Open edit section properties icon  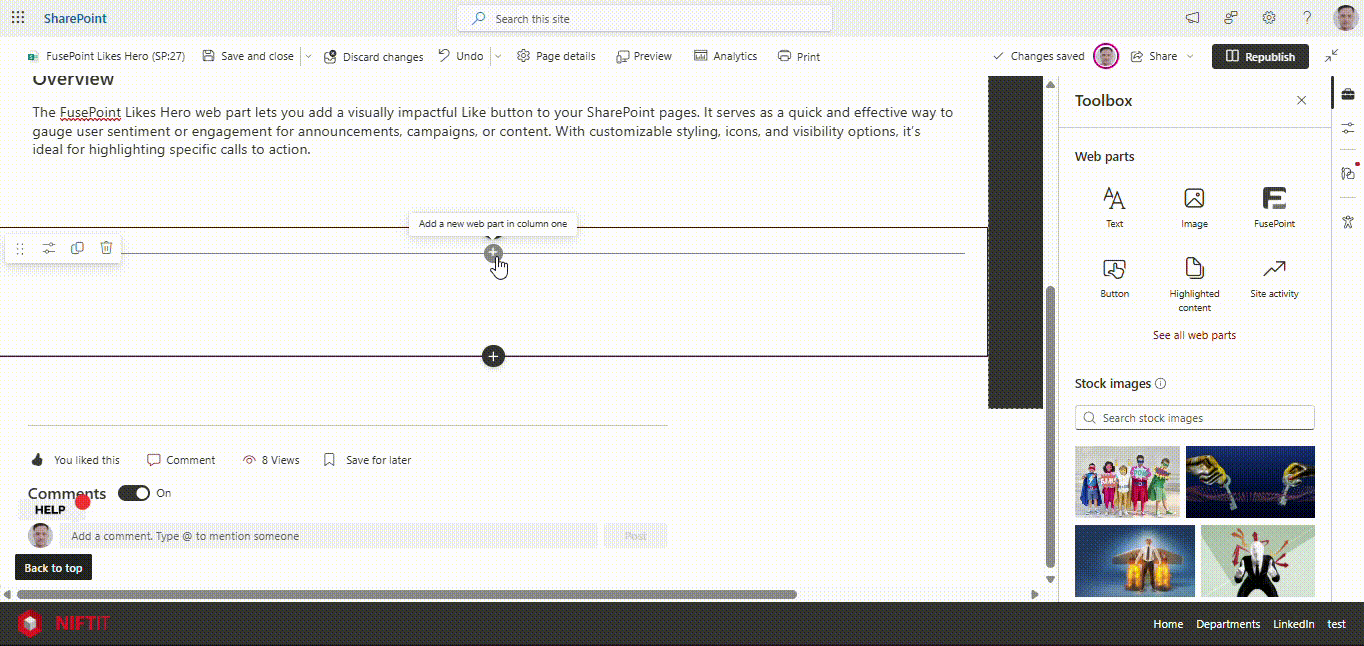coord(48,248)
